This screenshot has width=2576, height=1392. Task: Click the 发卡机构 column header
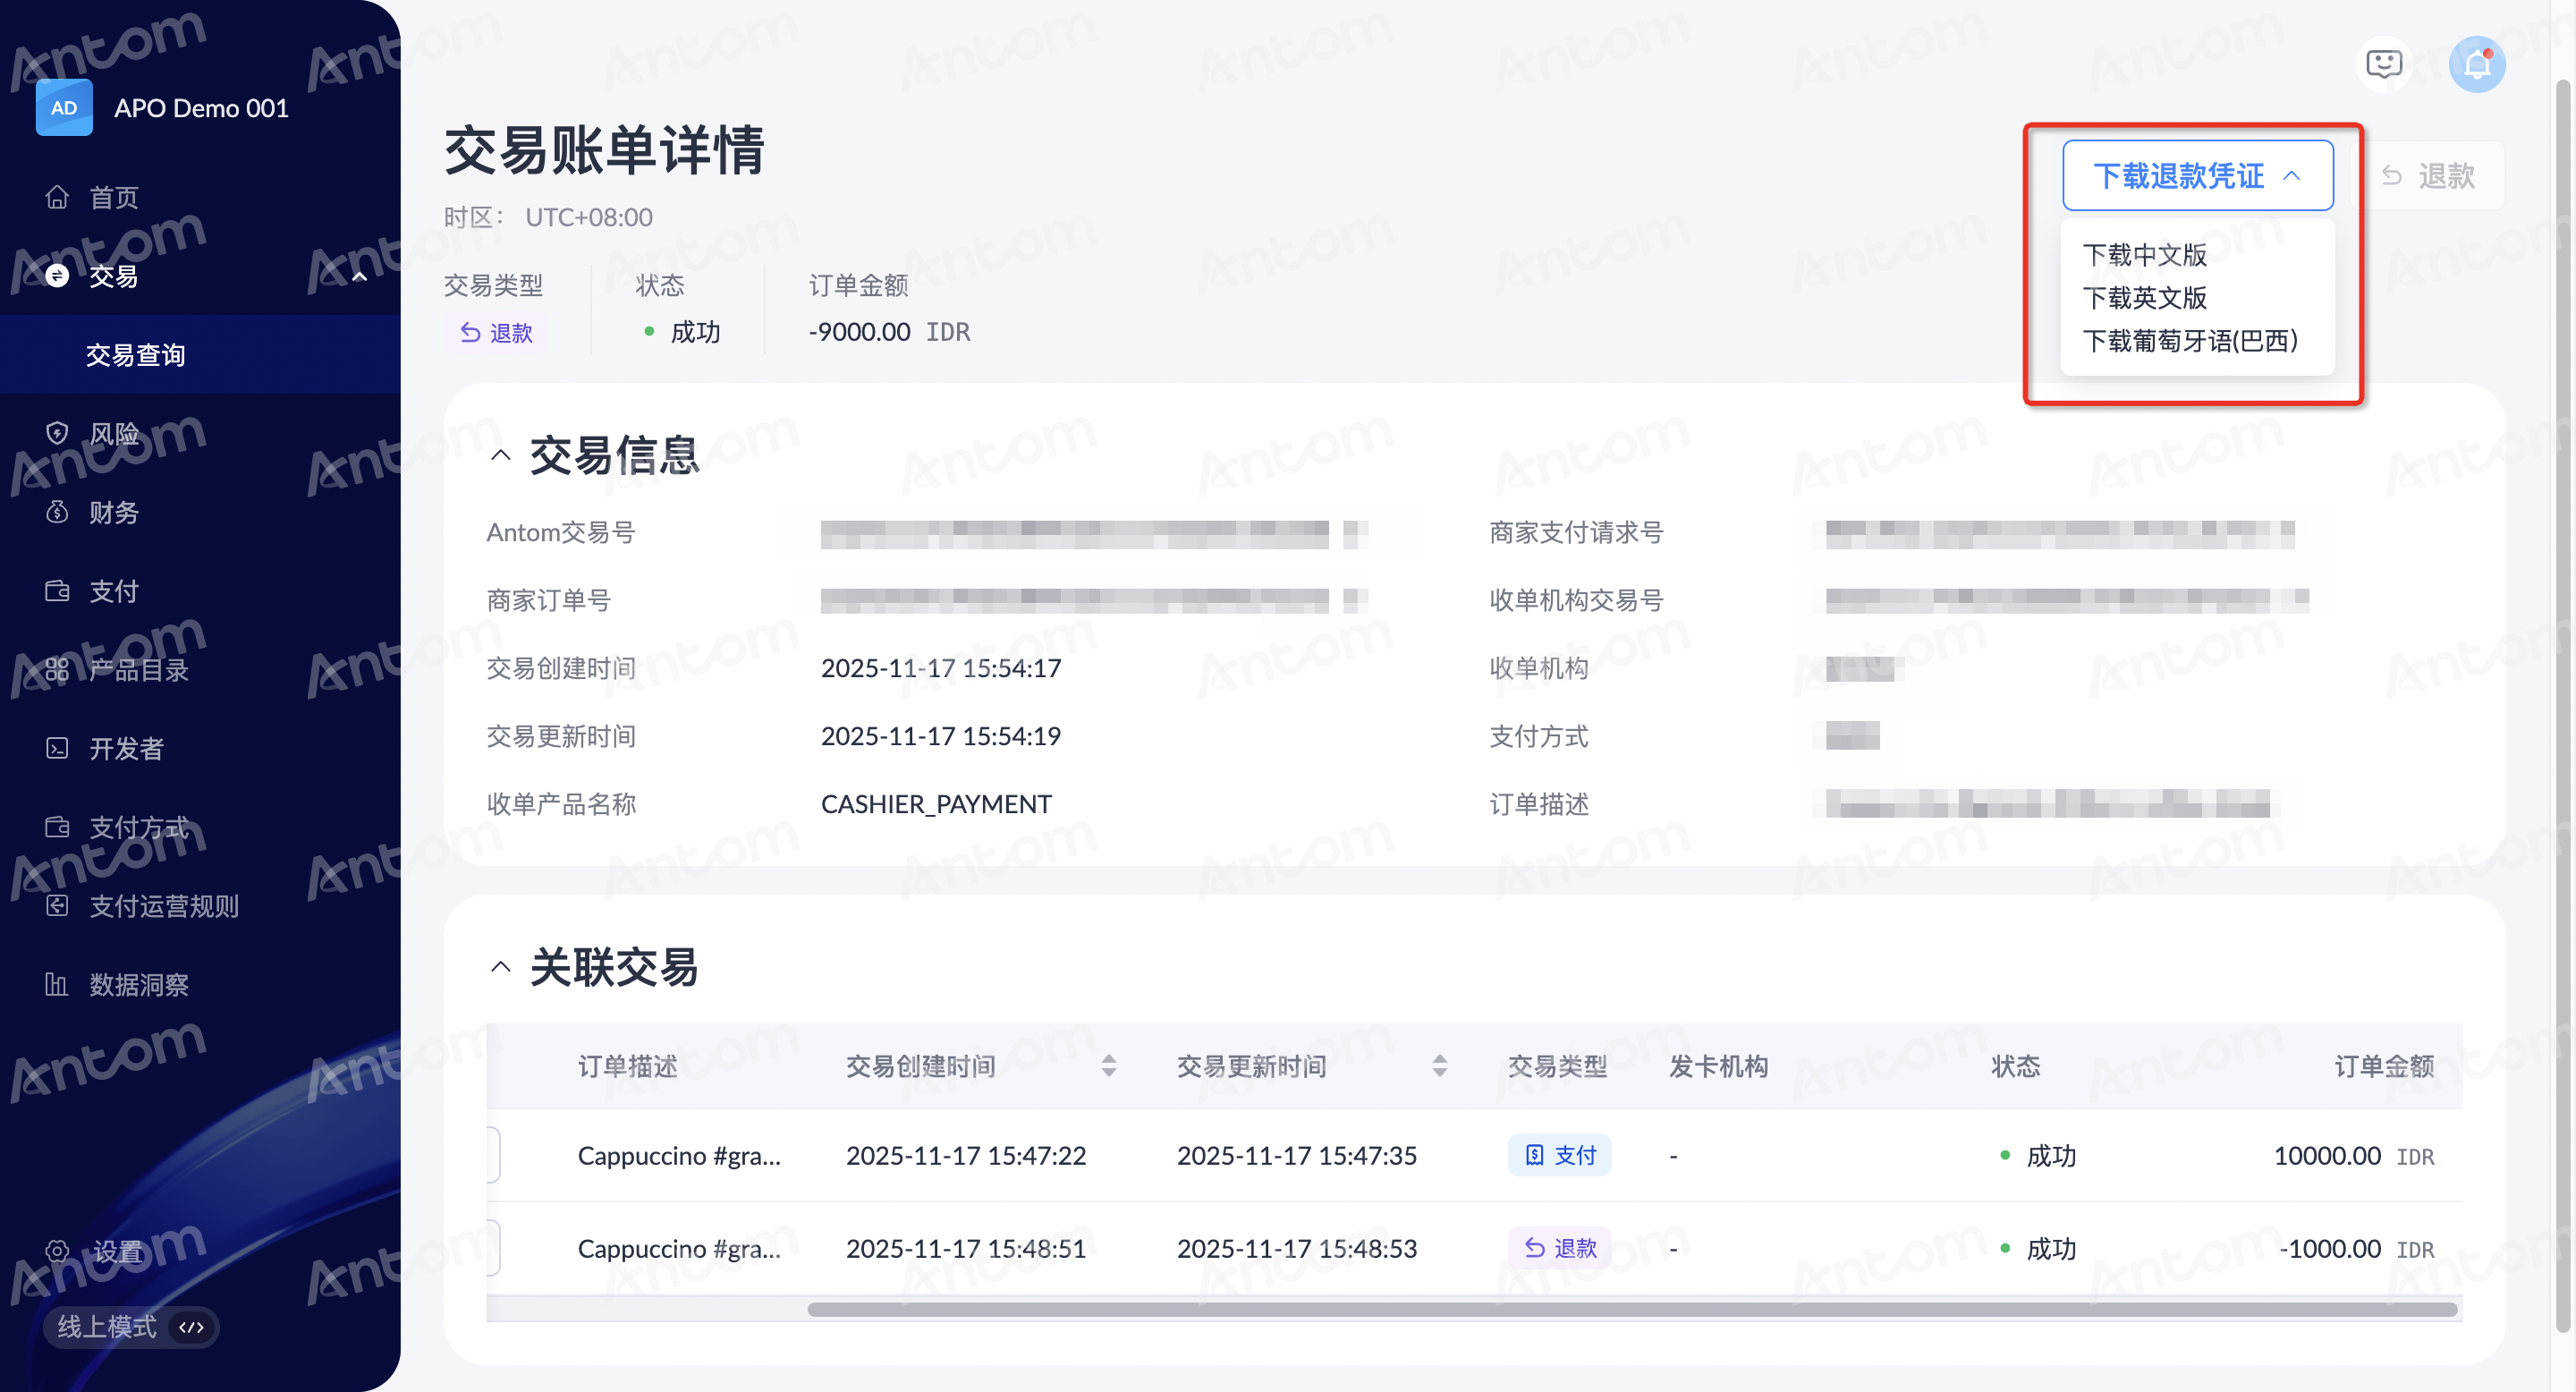1718,1066
